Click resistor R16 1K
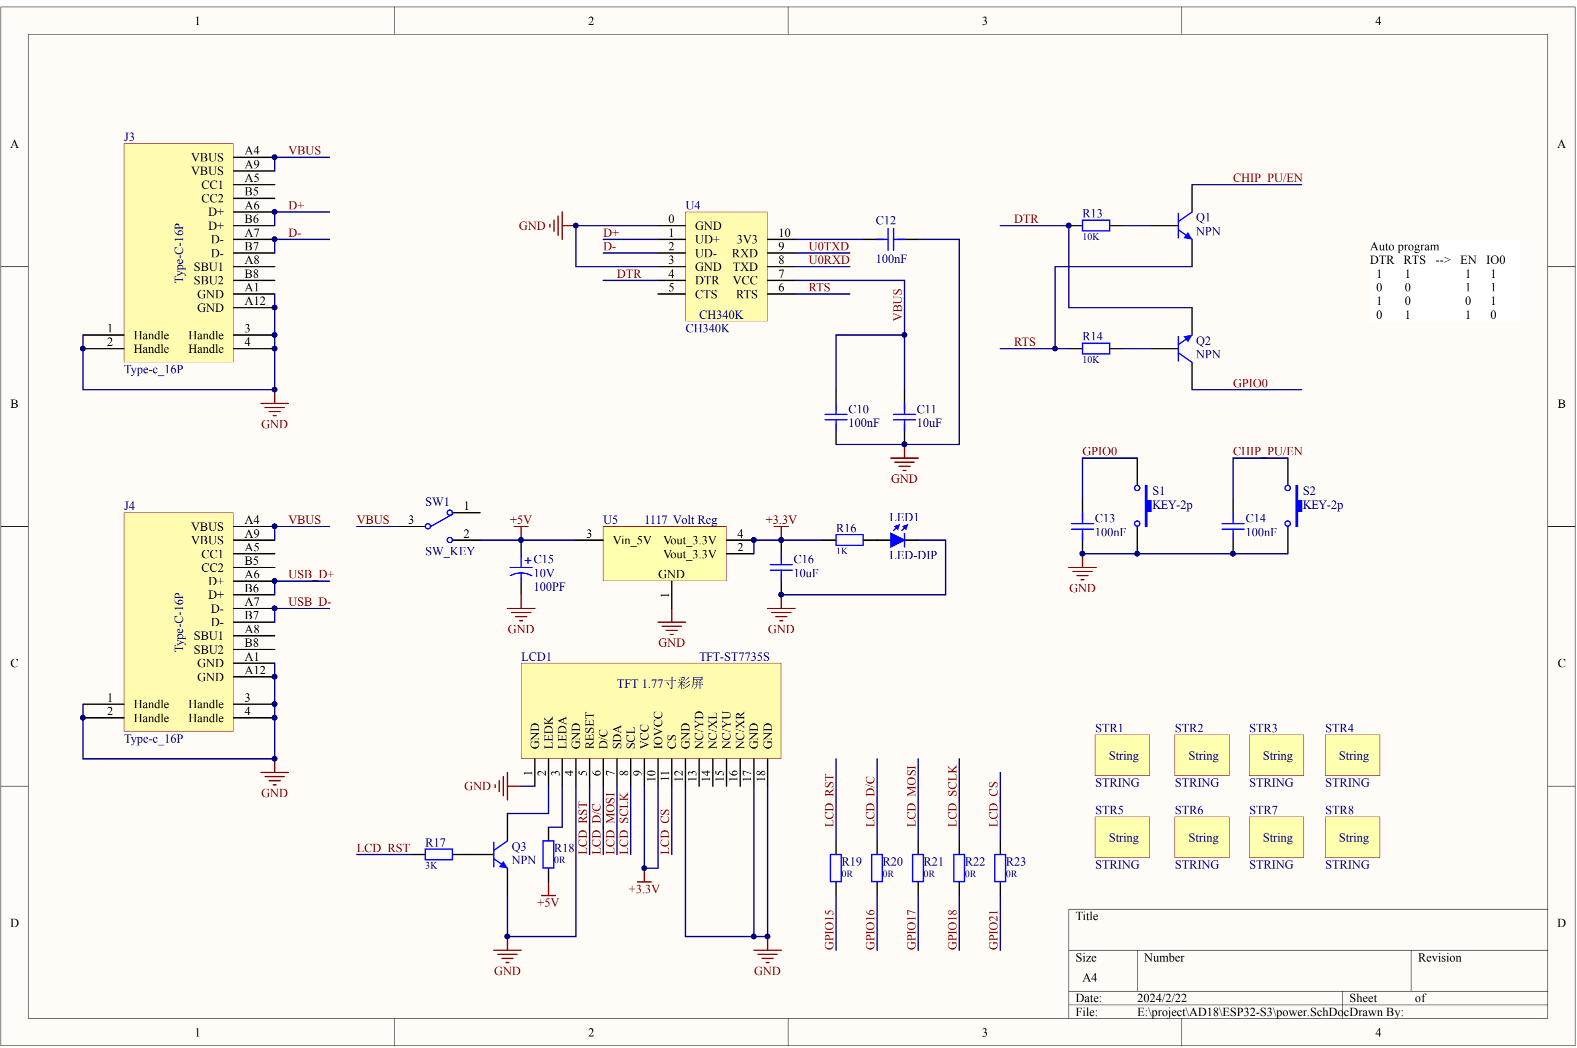Image resolution: width=1577 pixels, height=1048 pixels. 849,540
